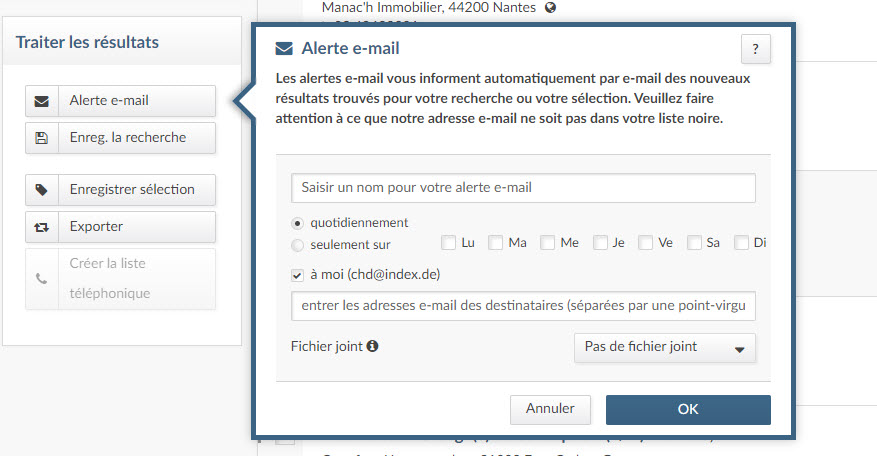This screenshot has width=877, height=456.
Task: Click the tag icon for Enregistrer sélection
Action: click(x=41, y=190)
